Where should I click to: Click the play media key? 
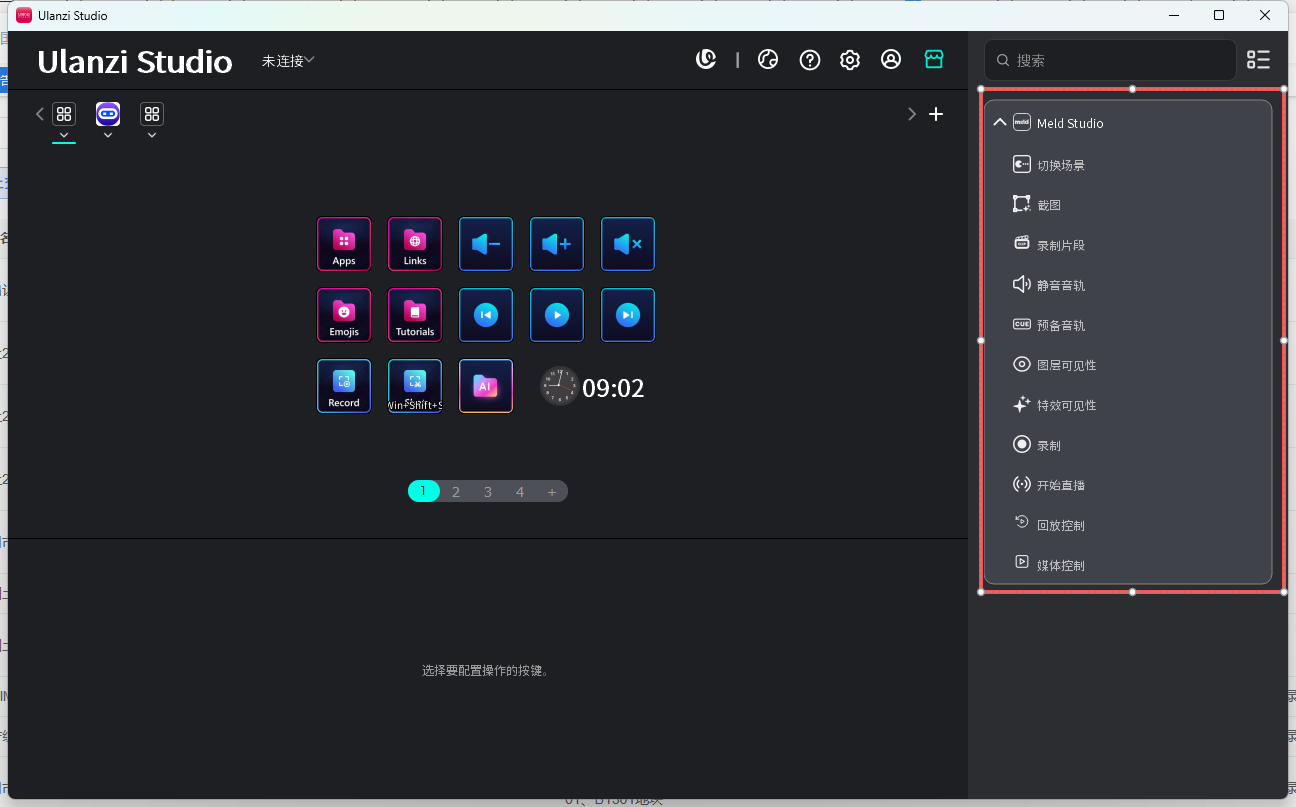click(556, 315)
